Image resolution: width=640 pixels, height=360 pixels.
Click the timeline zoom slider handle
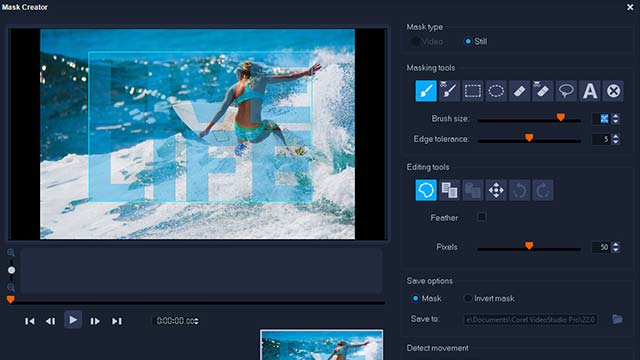coord(11,270)
